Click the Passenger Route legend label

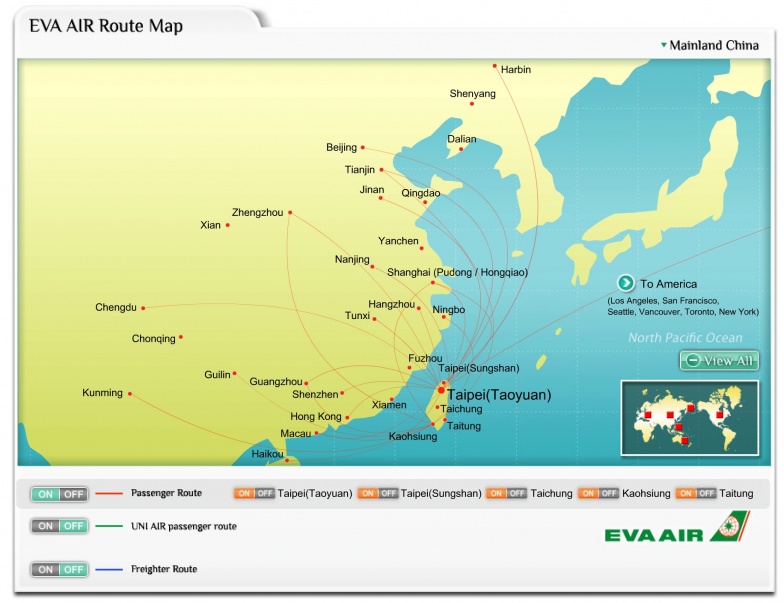tap(166, 493)
